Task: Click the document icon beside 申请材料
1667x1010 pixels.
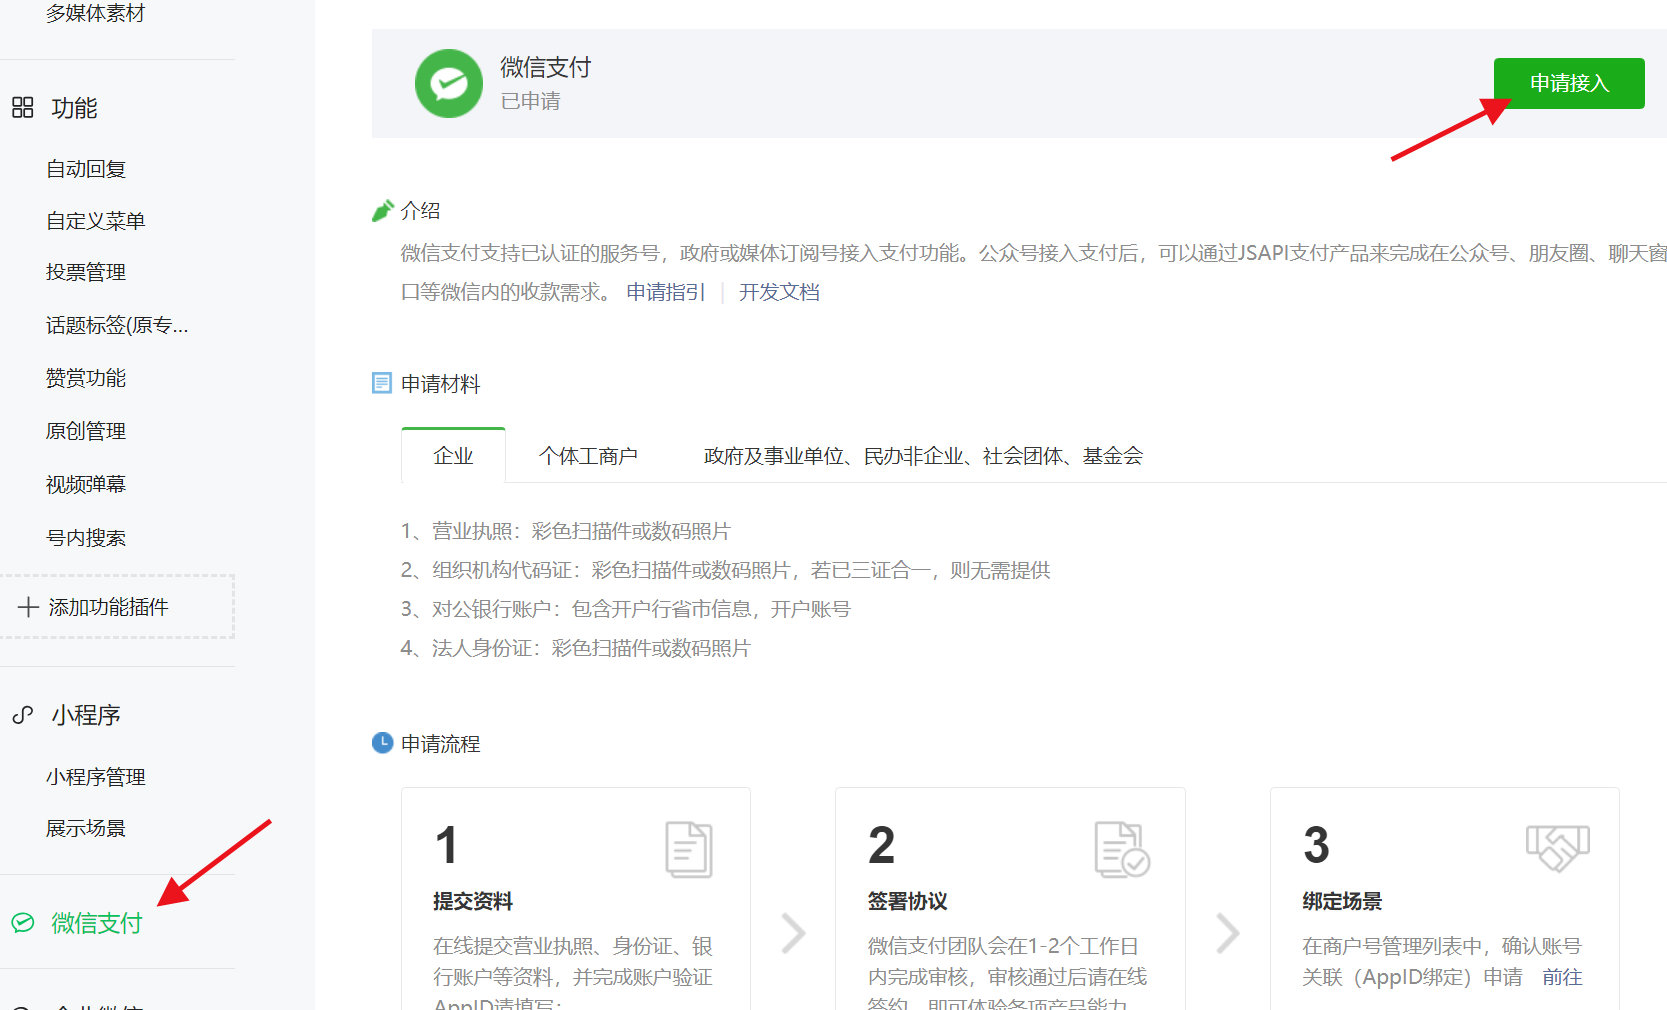Action: pos(382,383)
